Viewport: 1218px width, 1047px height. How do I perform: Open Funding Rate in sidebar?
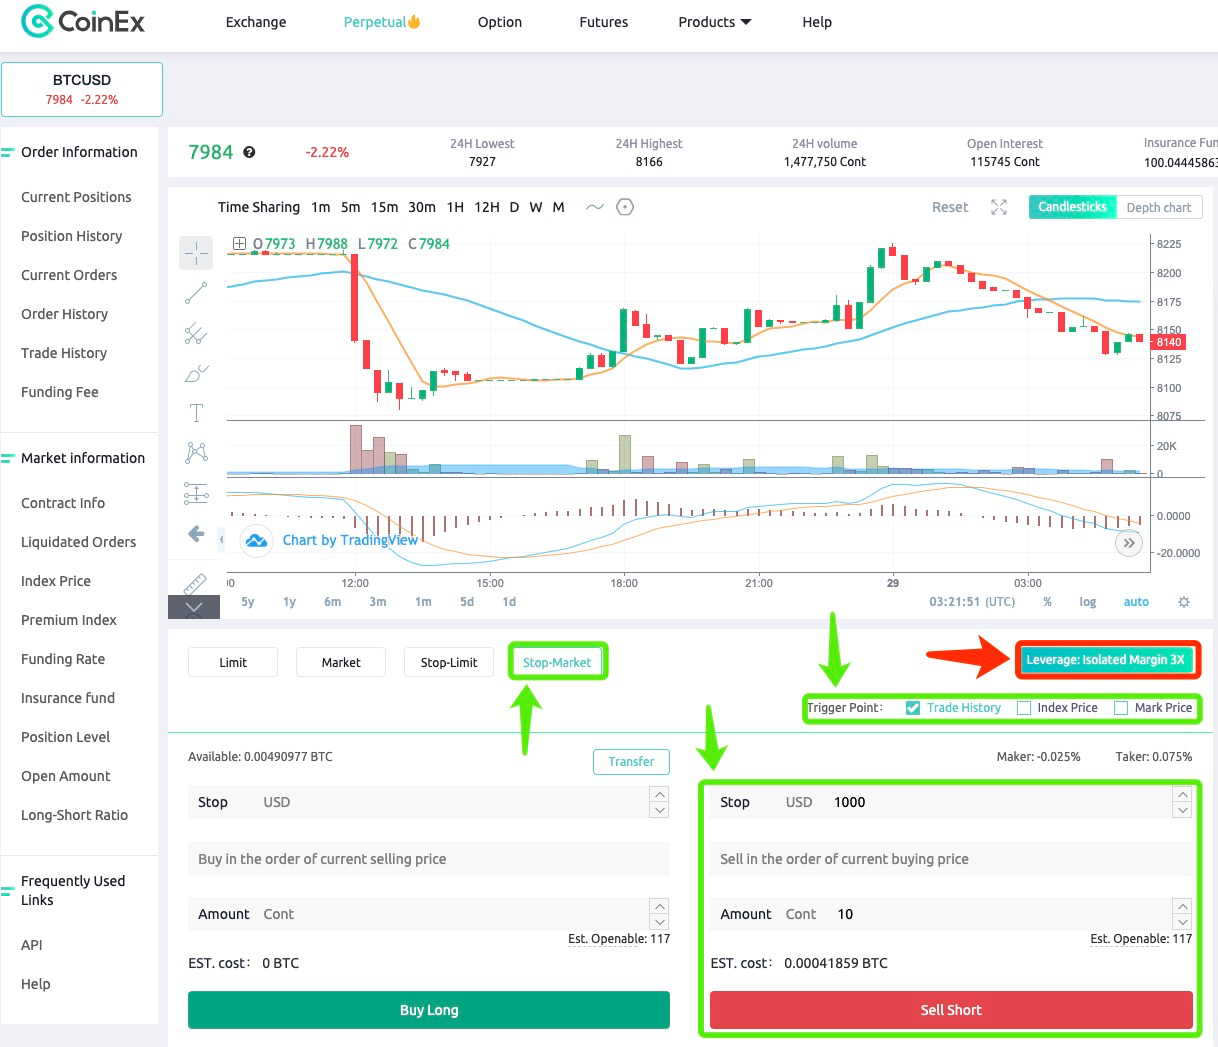(x=63, y=659)
